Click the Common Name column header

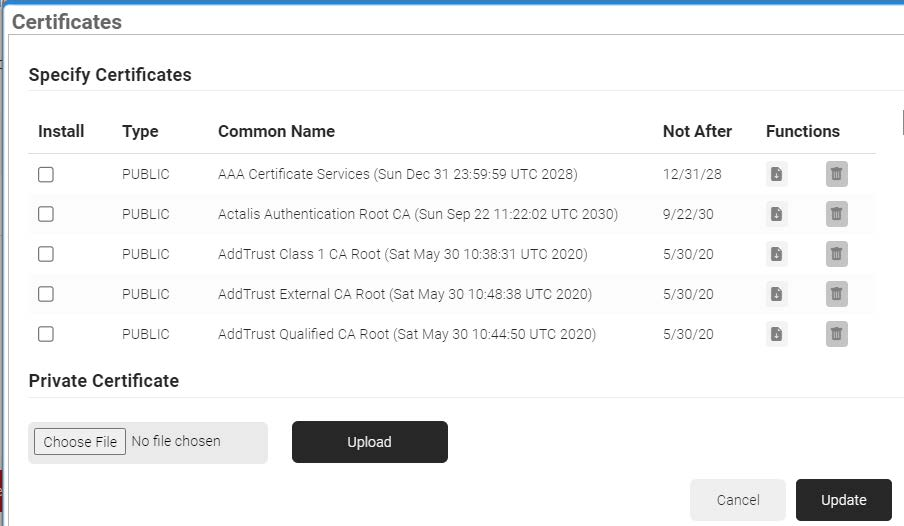276,132
